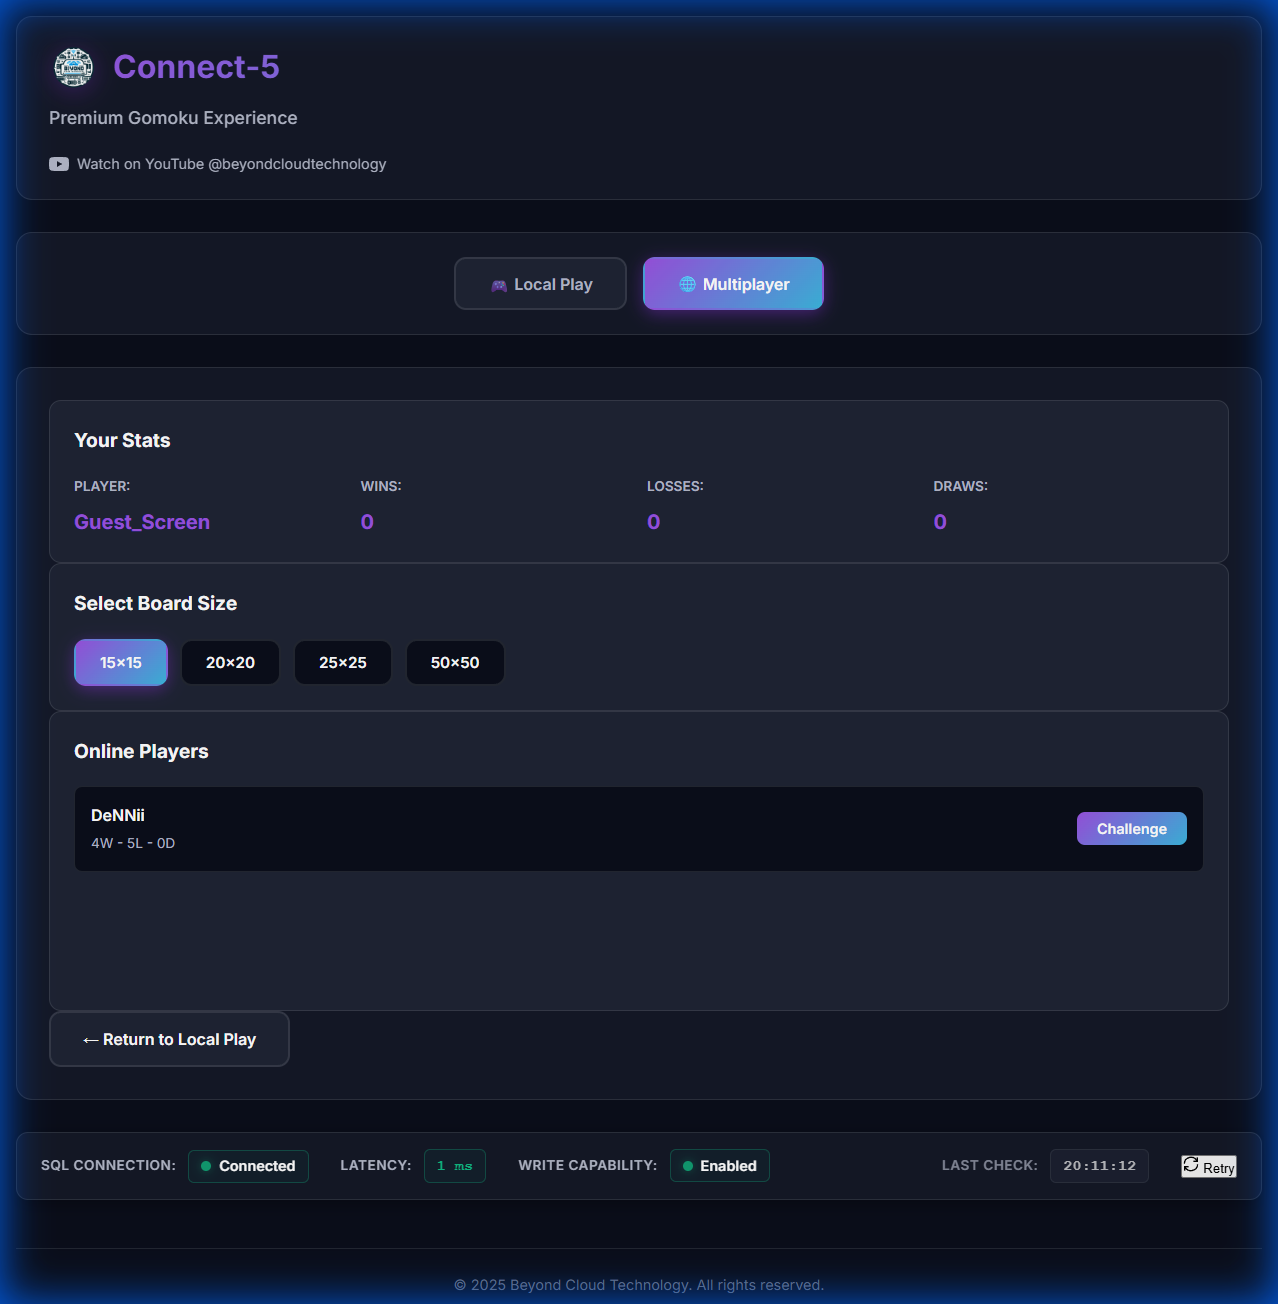Click the gamepad icon in Local Play
This screenshot has width=1278, height=1304.
pos(497,284)
